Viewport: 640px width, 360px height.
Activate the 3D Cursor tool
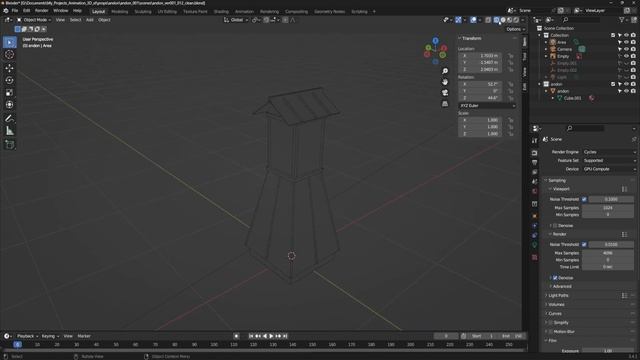point(9,54)
